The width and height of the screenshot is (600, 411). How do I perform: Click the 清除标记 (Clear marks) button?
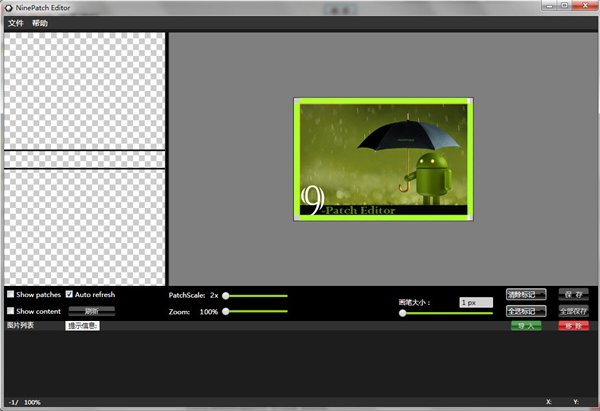click(x=526, y=294)
